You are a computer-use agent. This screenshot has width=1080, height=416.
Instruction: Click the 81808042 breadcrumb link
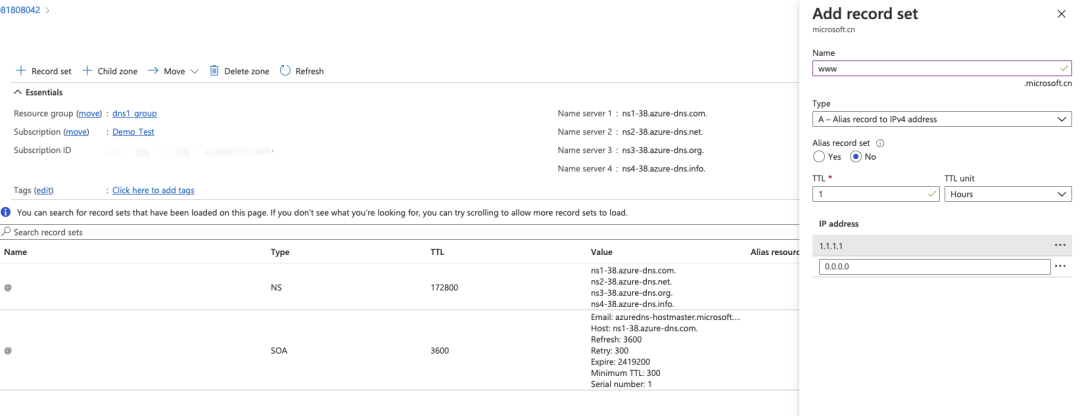22,10
